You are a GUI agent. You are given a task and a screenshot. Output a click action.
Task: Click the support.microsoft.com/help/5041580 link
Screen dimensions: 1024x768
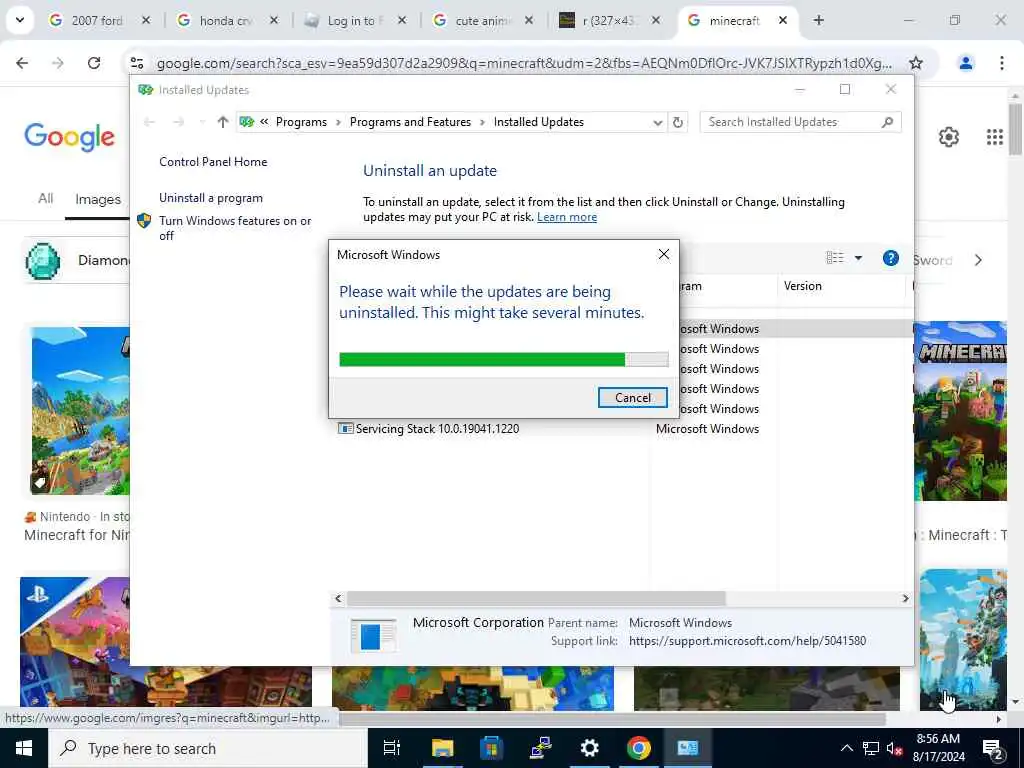point(747,641)
